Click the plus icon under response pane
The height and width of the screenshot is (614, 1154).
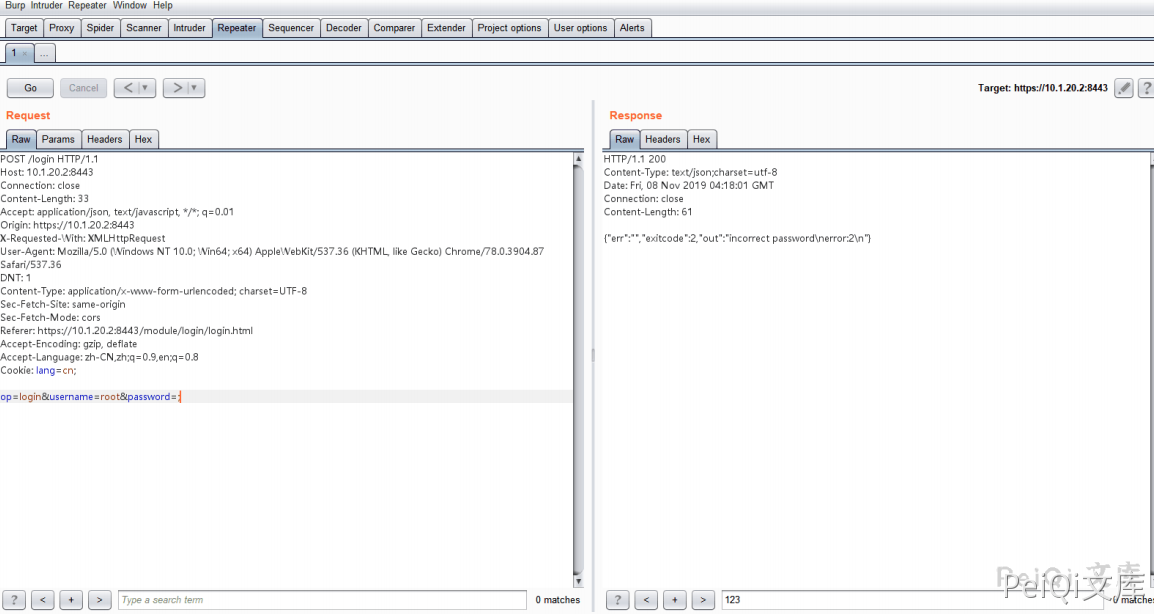click(675, 600)
